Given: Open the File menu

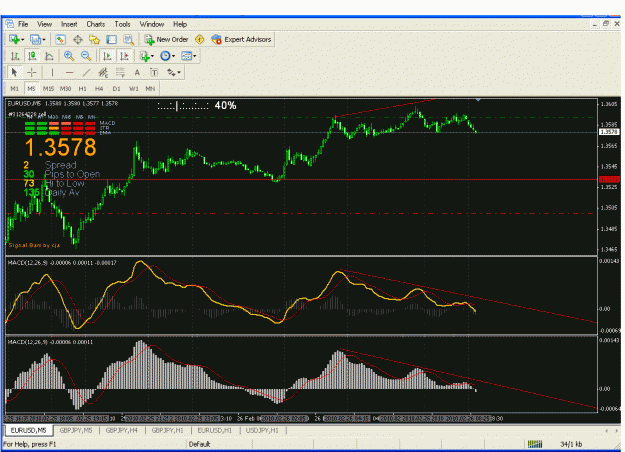Looking at the screenshot, I should click(x=23, y=24).
